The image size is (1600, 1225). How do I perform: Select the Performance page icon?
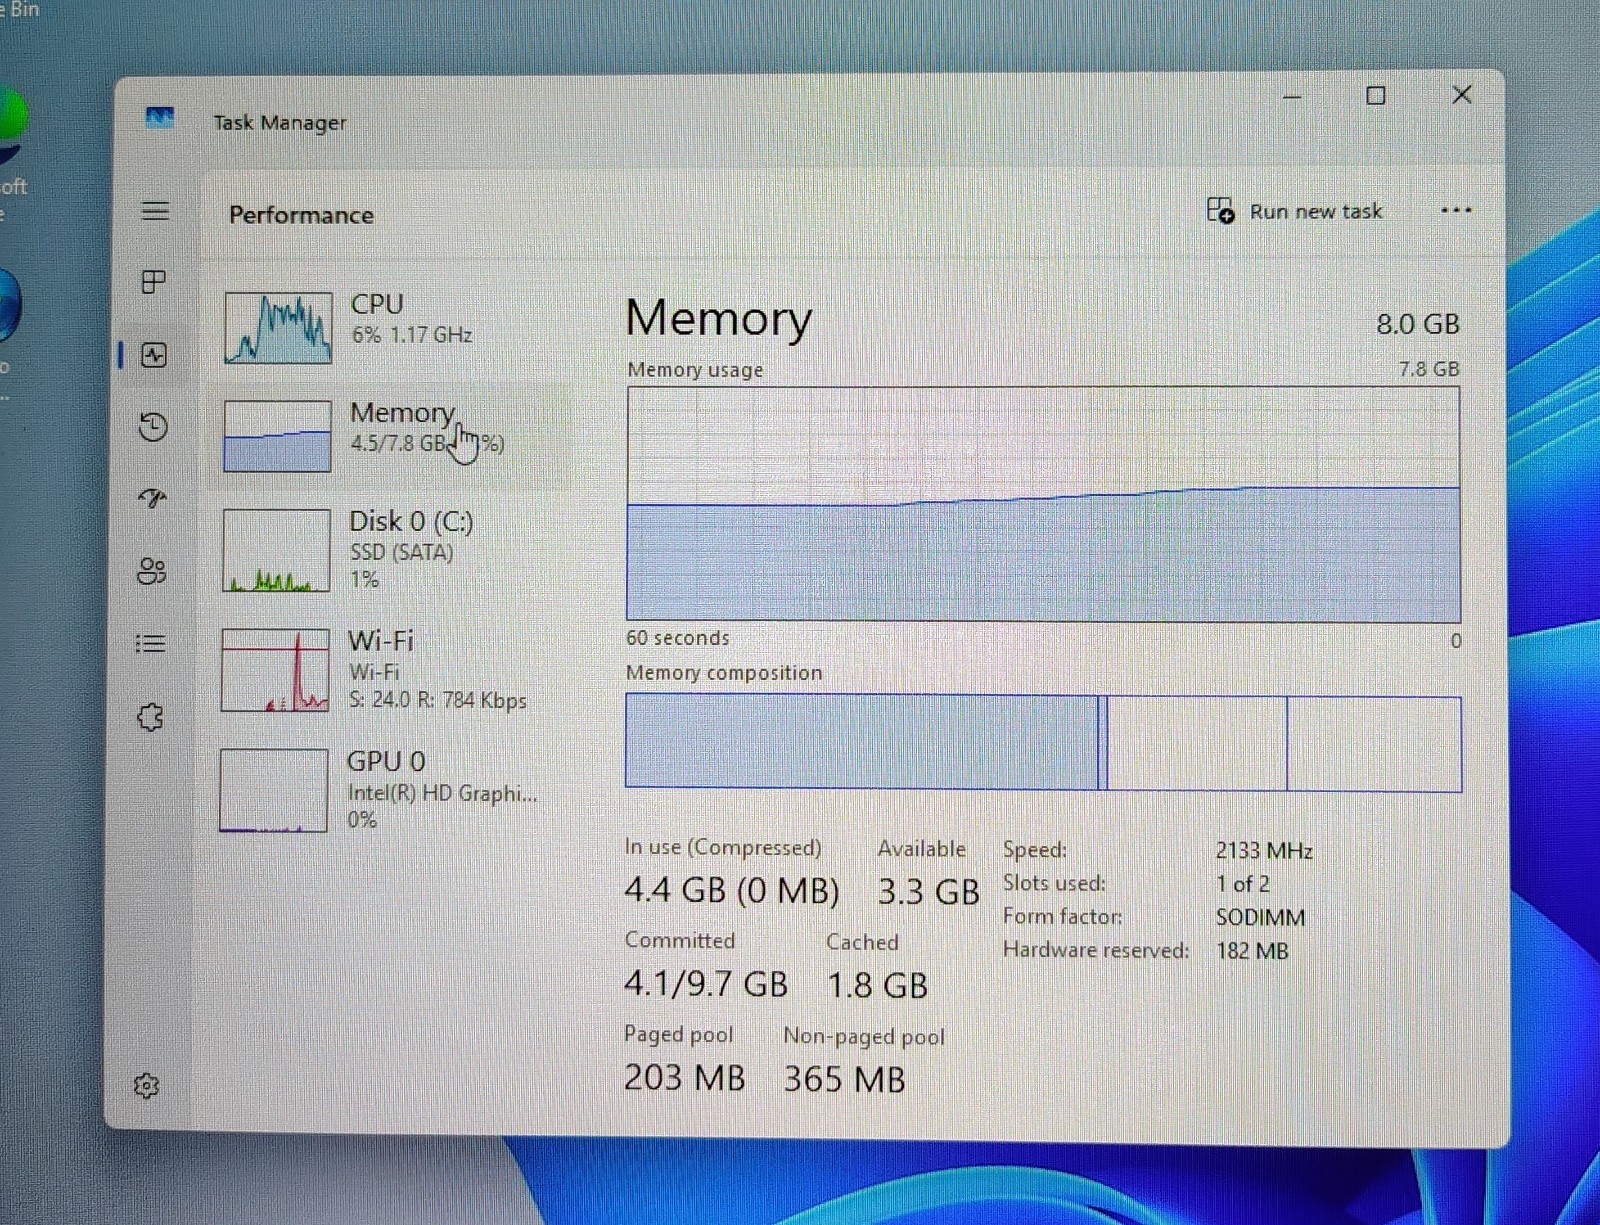(154, 355)
